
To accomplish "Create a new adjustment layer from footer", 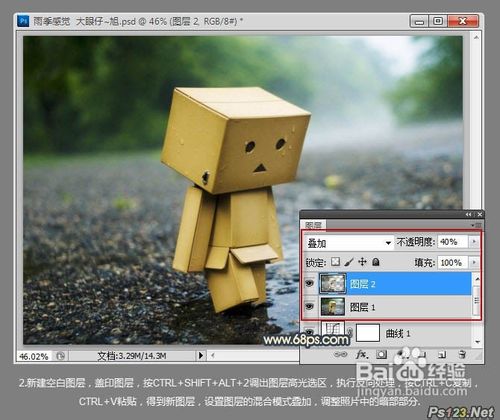I will pos(401,355).
